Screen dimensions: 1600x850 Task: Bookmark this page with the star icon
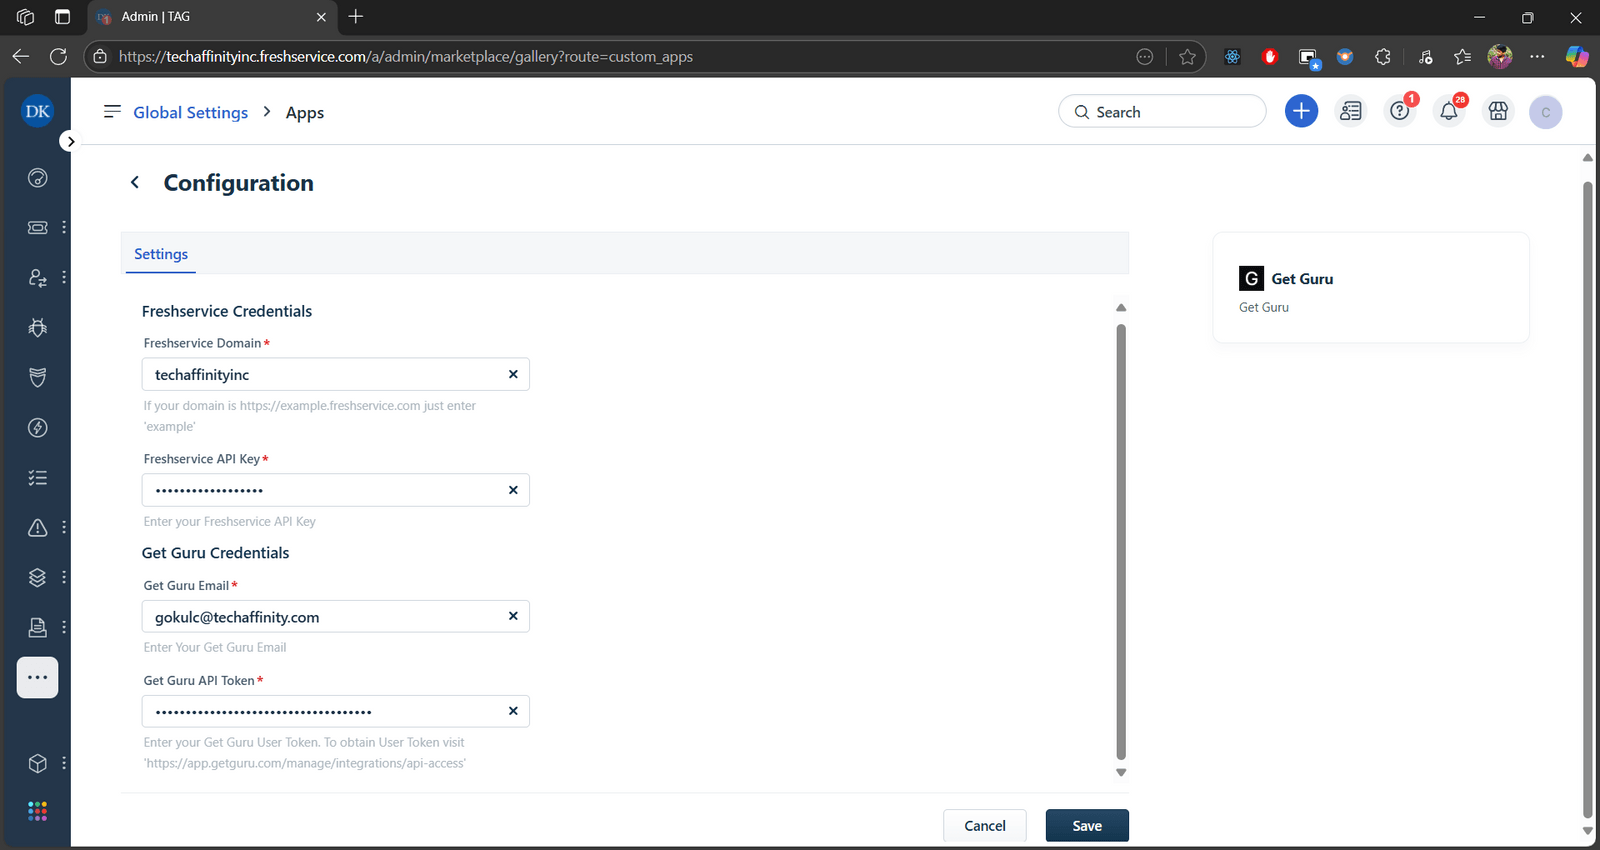(x=1187, y=57)
